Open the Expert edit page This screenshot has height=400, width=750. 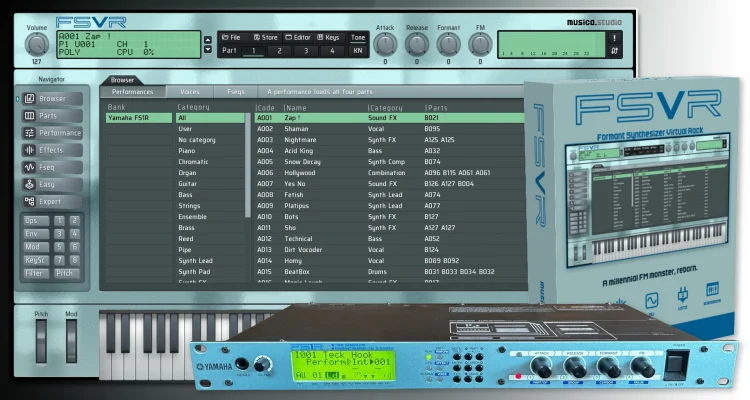tap(52, 202)
